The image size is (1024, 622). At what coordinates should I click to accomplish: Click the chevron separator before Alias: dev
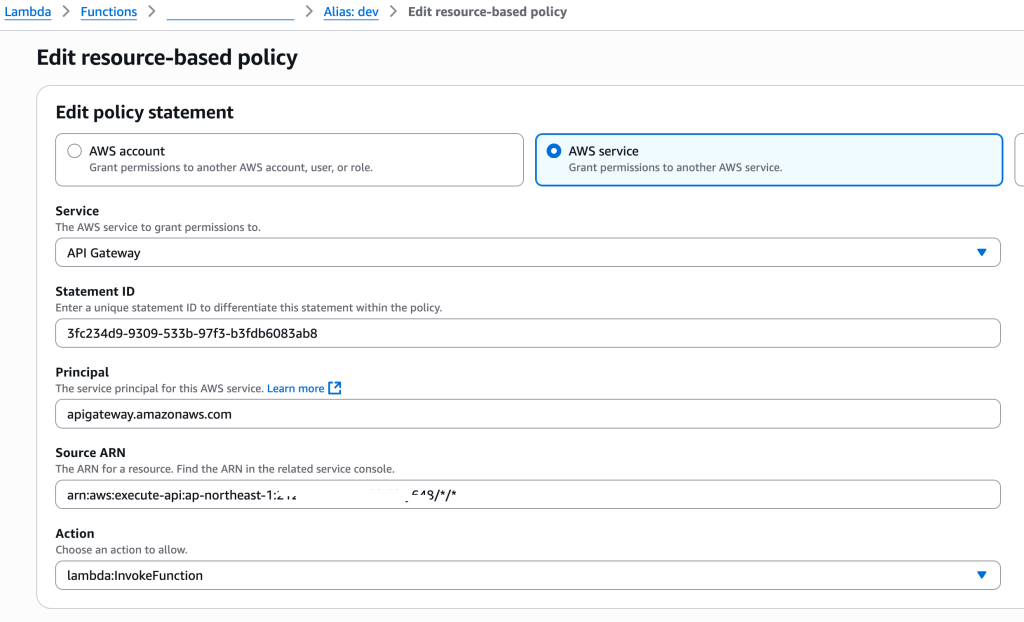tap(309, 12)
